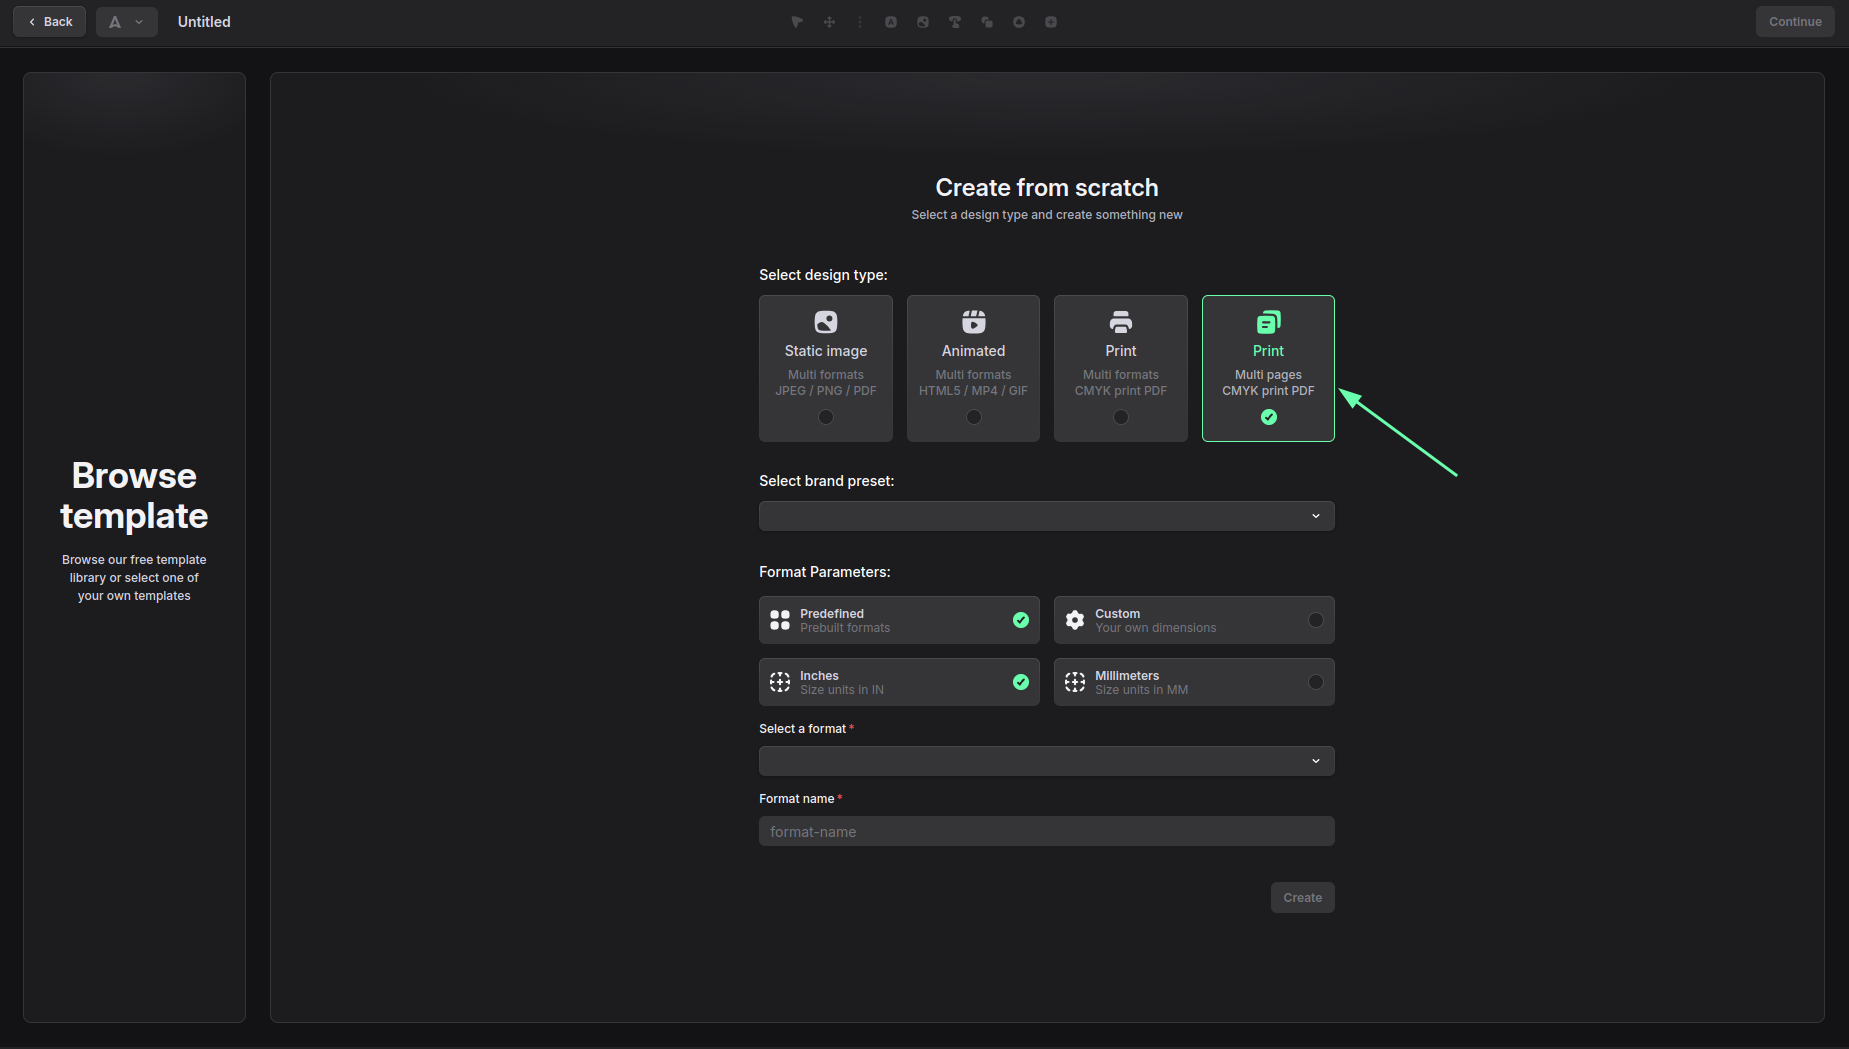Expand the logo menu chevron

(139, 22)
